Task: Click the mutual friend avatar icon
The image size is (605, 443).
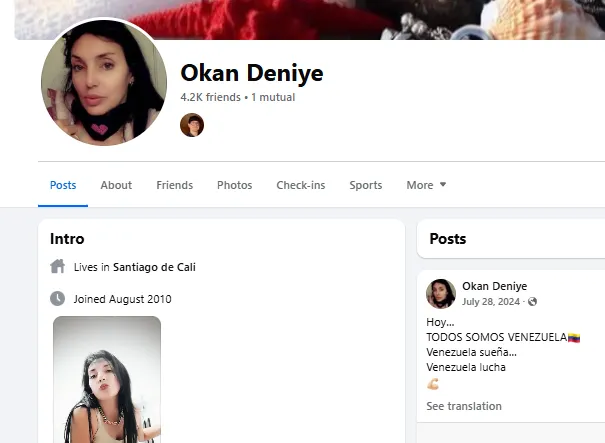Action: coord(192,125)
